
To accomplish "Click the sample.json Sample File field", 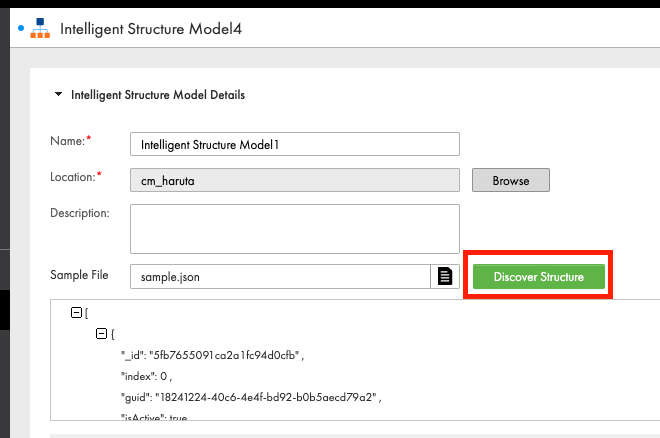I will click(x=280, y=276).
